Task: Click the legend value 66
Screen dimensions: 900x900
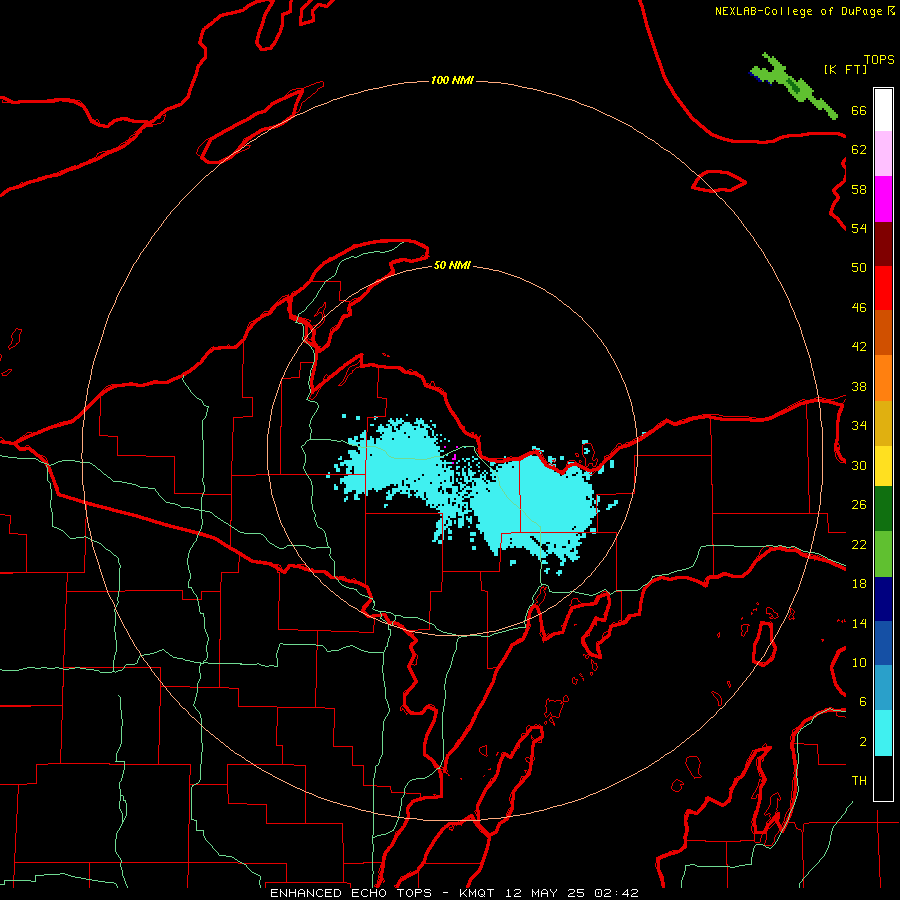Action: click(859, 110)
